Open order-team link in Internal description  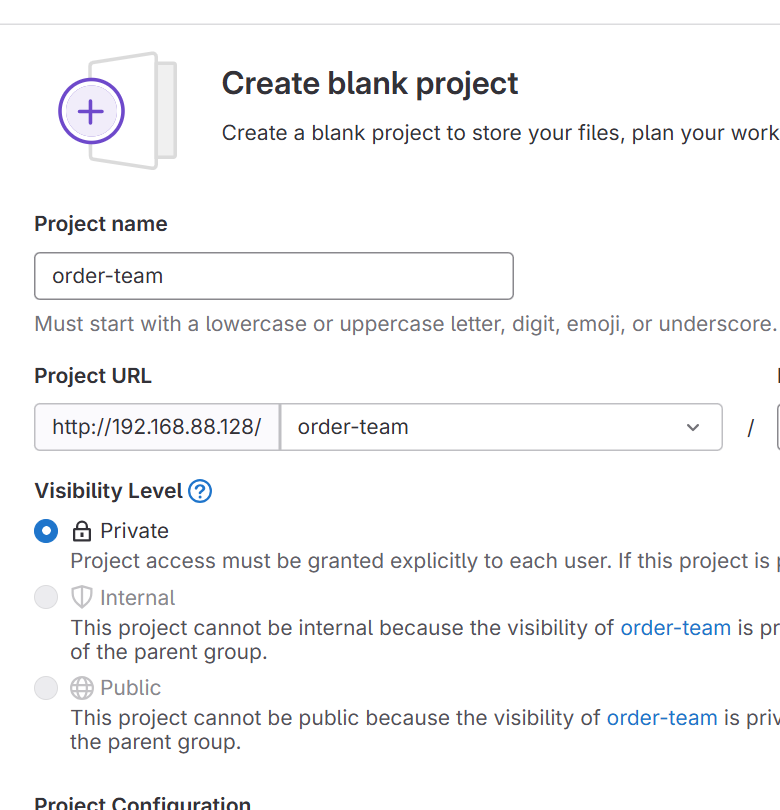pos(675,628)
